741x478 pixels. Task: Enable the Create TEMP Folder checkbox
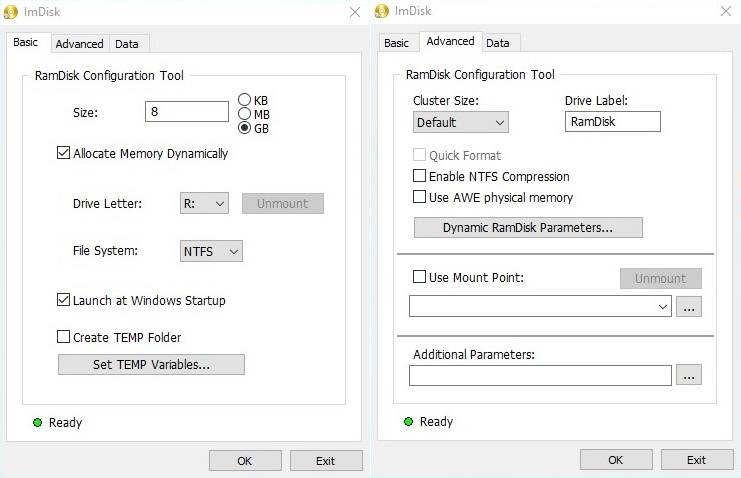pyautogui.click(x=63, y=337)
